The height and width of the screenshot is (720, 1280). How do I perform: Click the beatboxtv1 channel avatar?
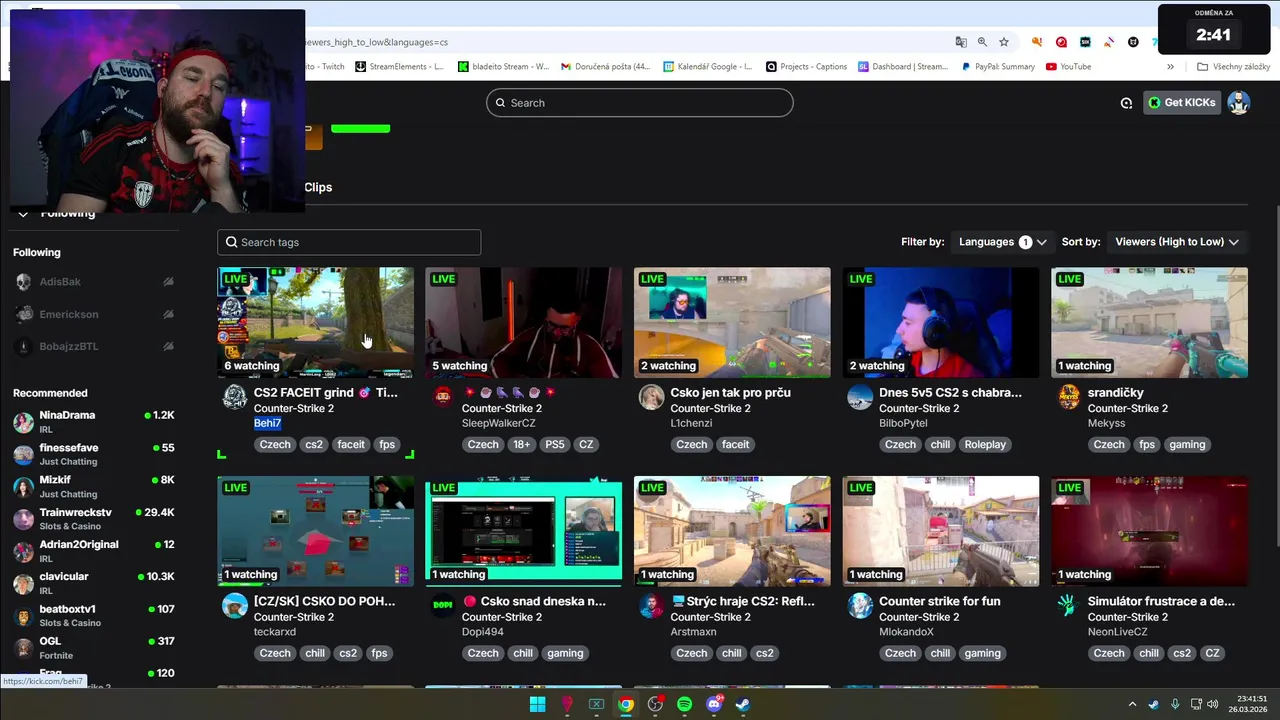[23, 616]
